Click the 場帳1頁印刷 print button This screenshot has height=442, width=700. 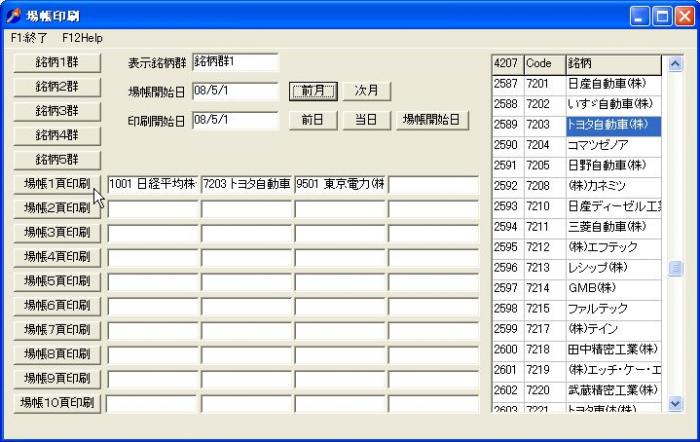click(x=56, y=184)
